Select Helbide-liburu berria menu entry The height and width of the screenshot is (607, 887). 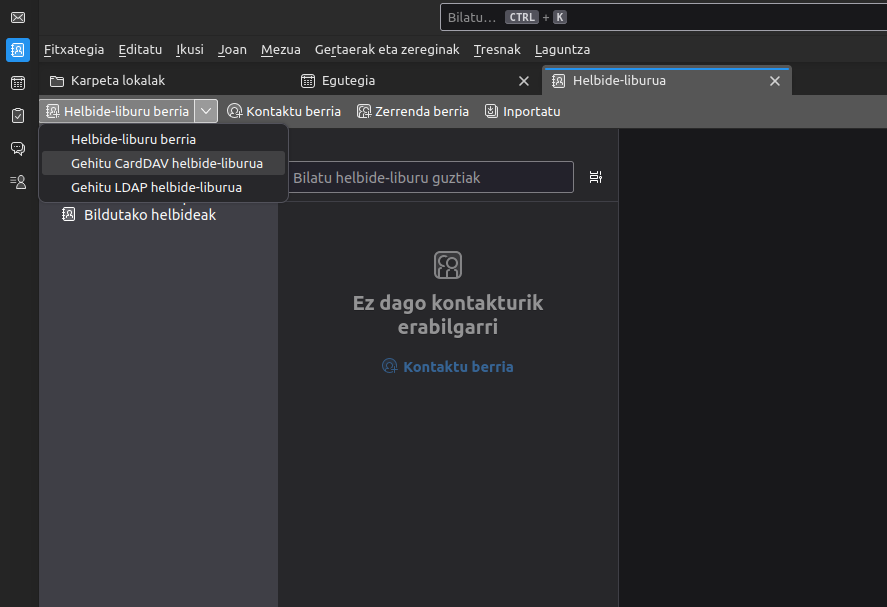[133, 139]
